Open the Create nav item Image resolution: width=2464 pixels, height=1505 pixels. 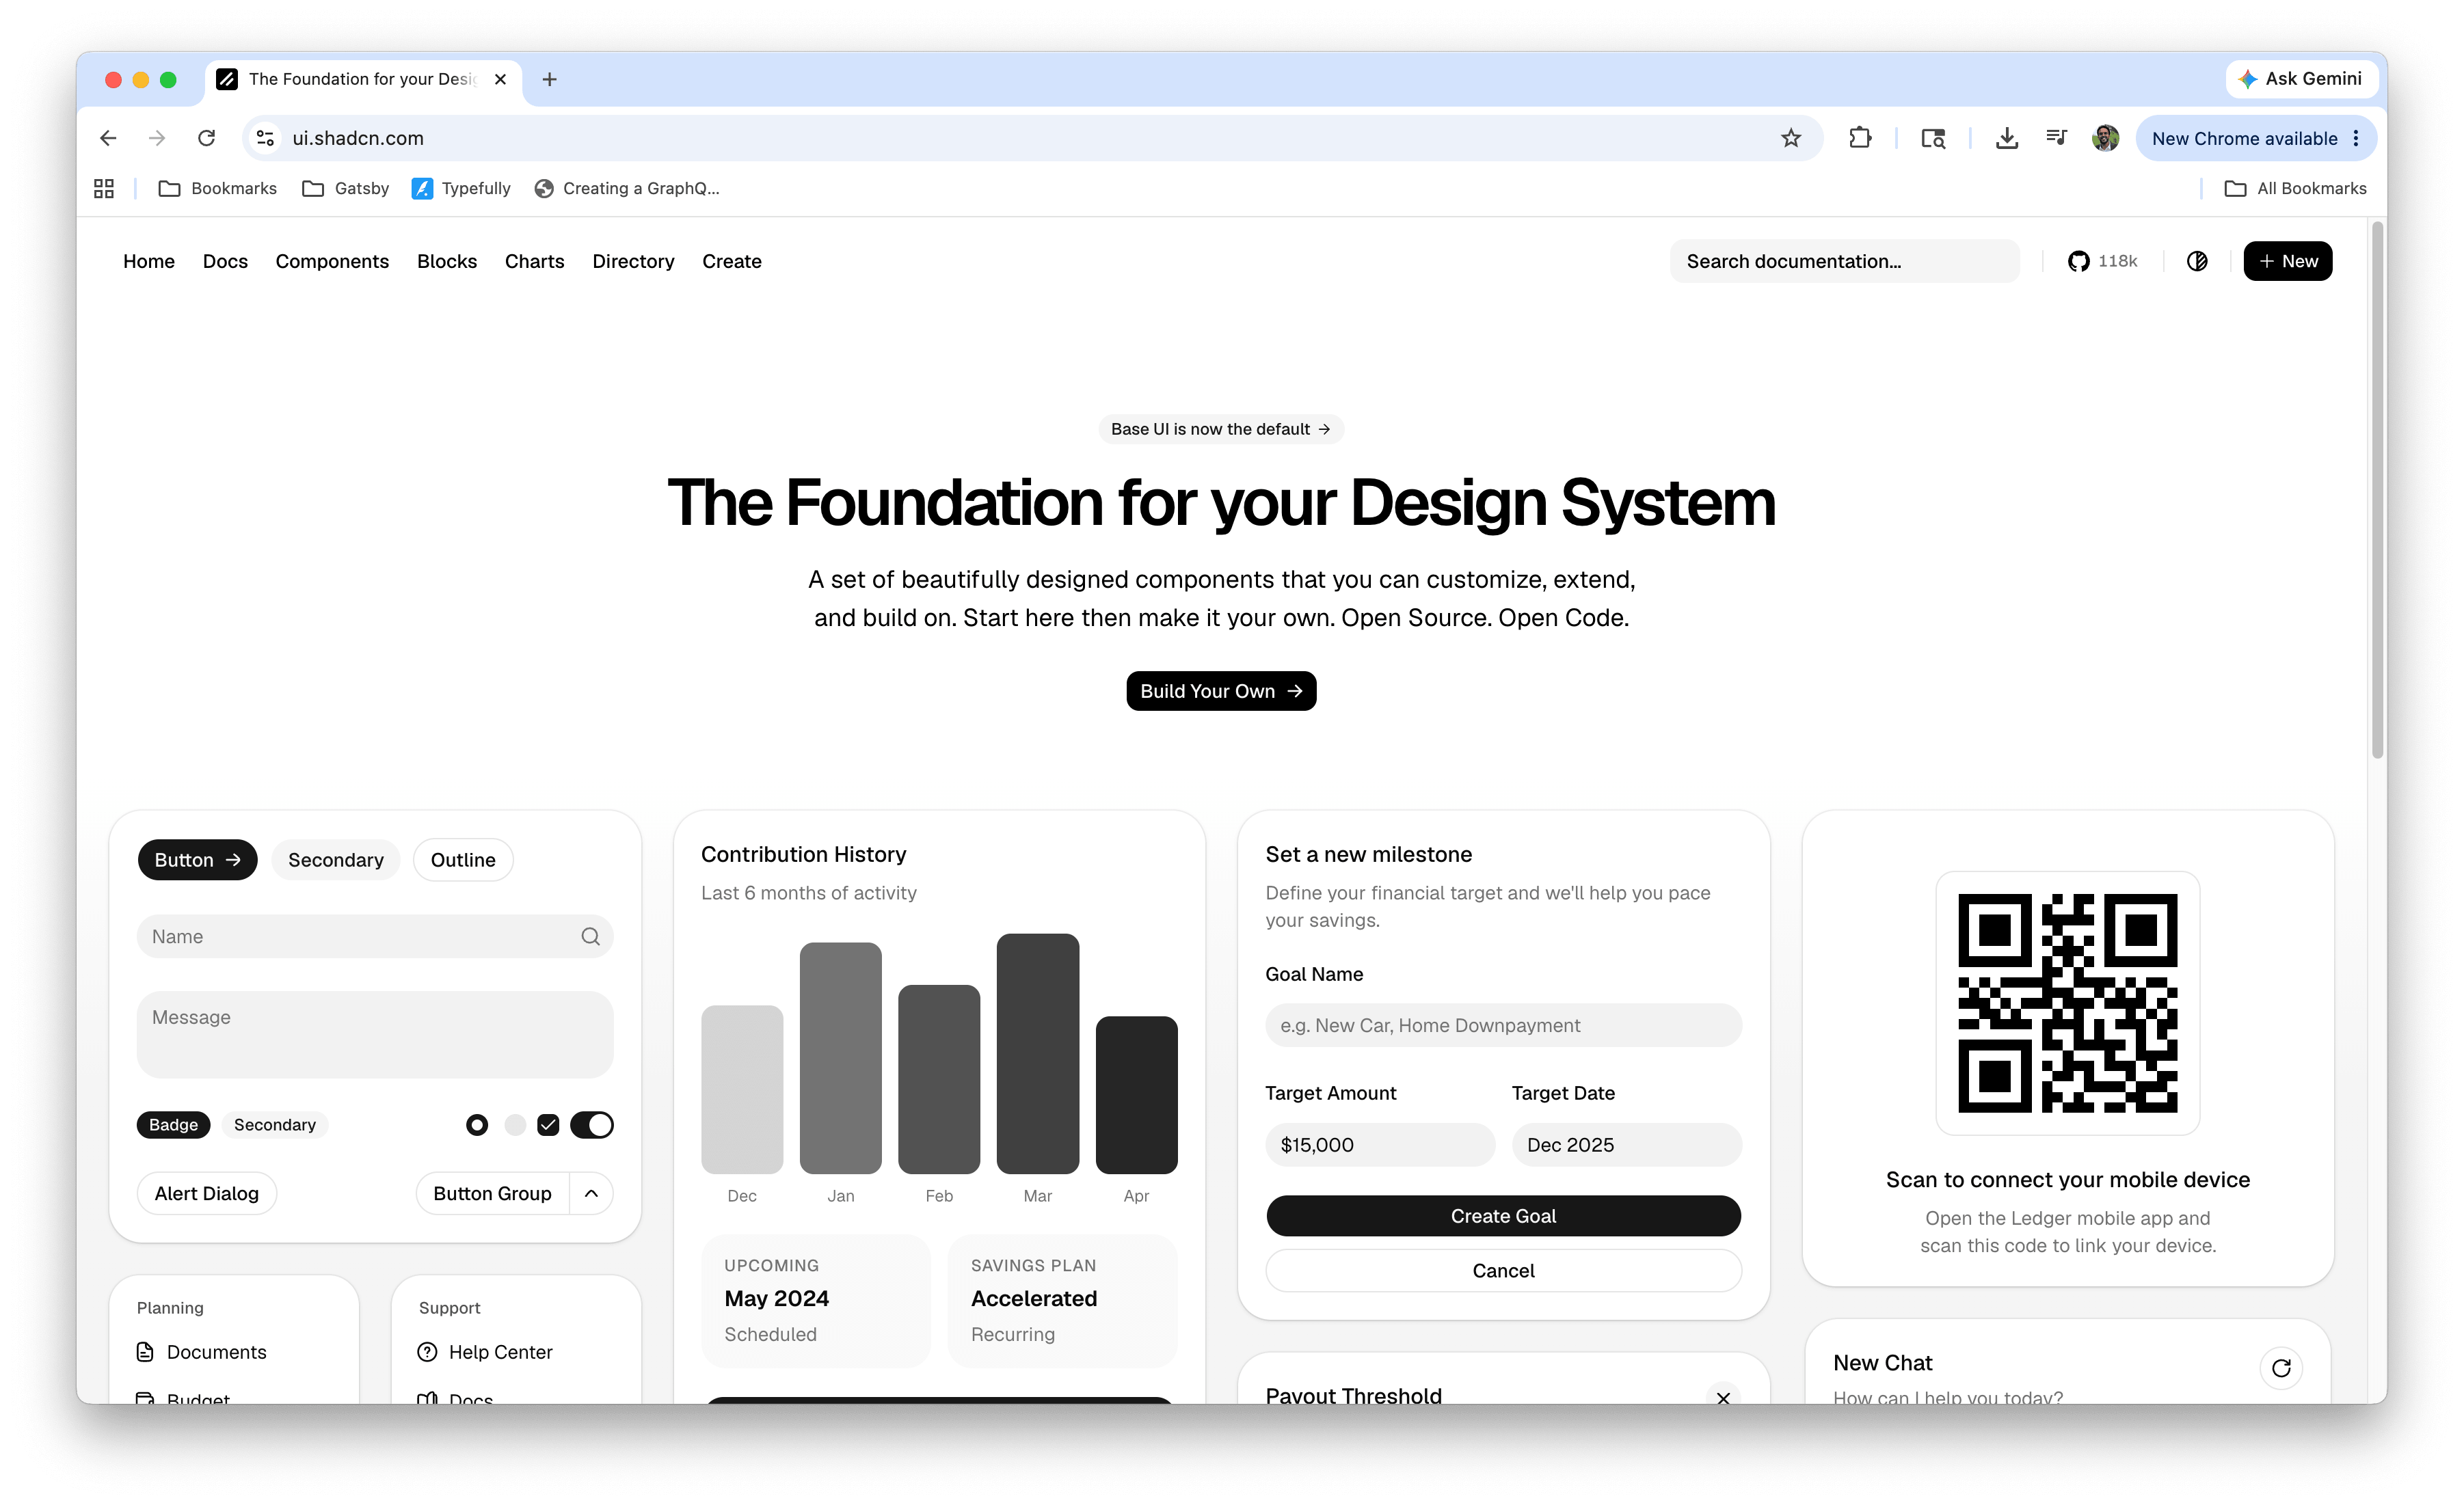(731, 261)
